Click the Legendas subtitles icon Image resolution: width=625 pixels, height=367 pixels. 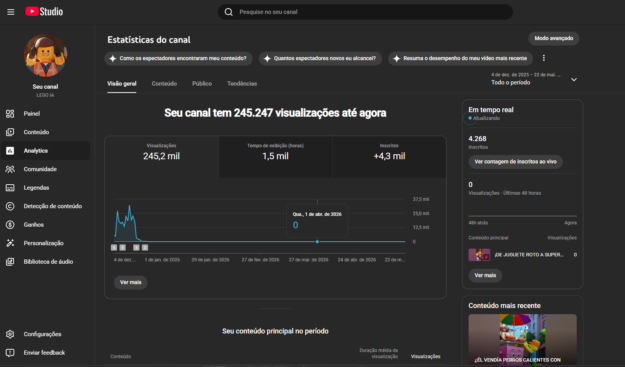(10, 188)
